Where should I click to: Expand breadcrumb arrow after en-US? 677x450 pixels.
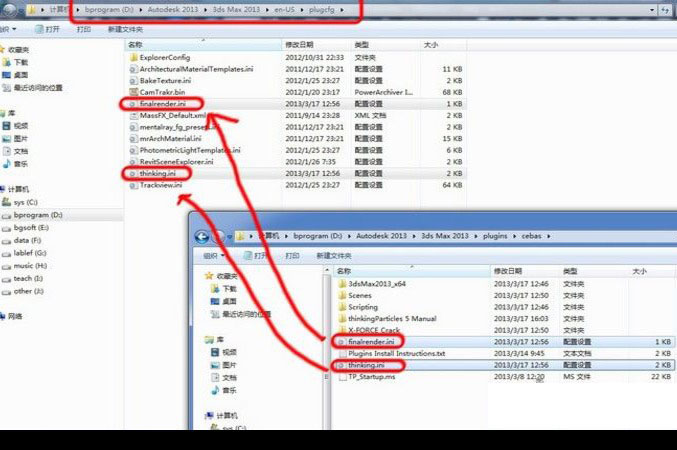click(x=302, y=10)
